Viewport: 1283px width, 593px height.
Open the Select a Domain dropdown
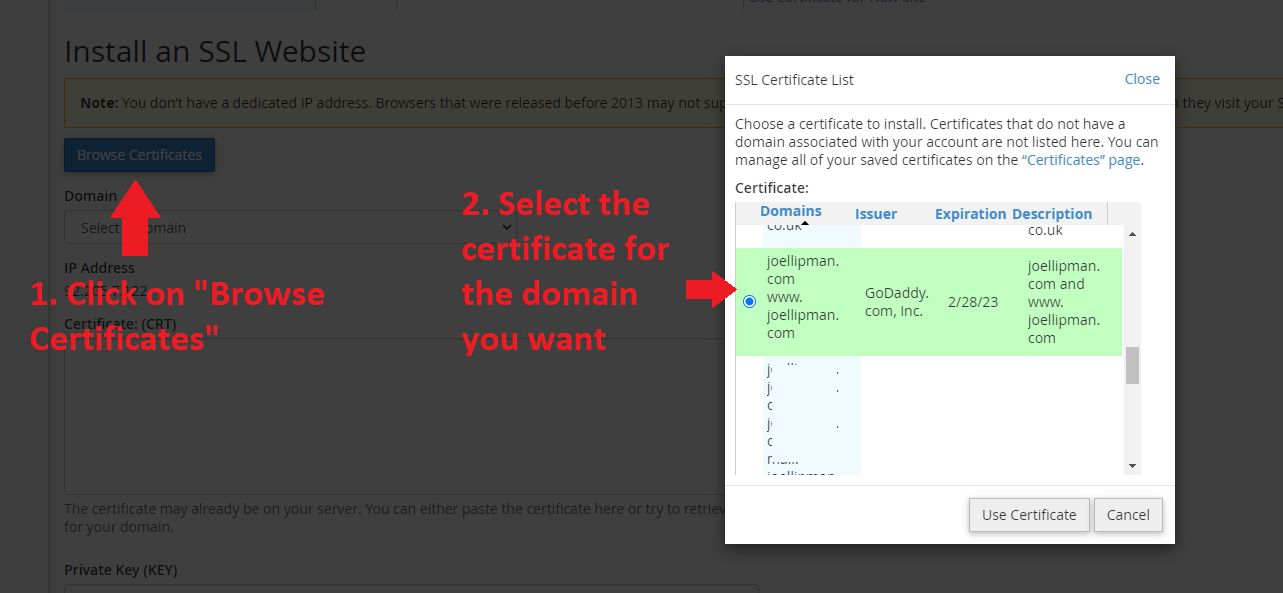click(290, 228)
